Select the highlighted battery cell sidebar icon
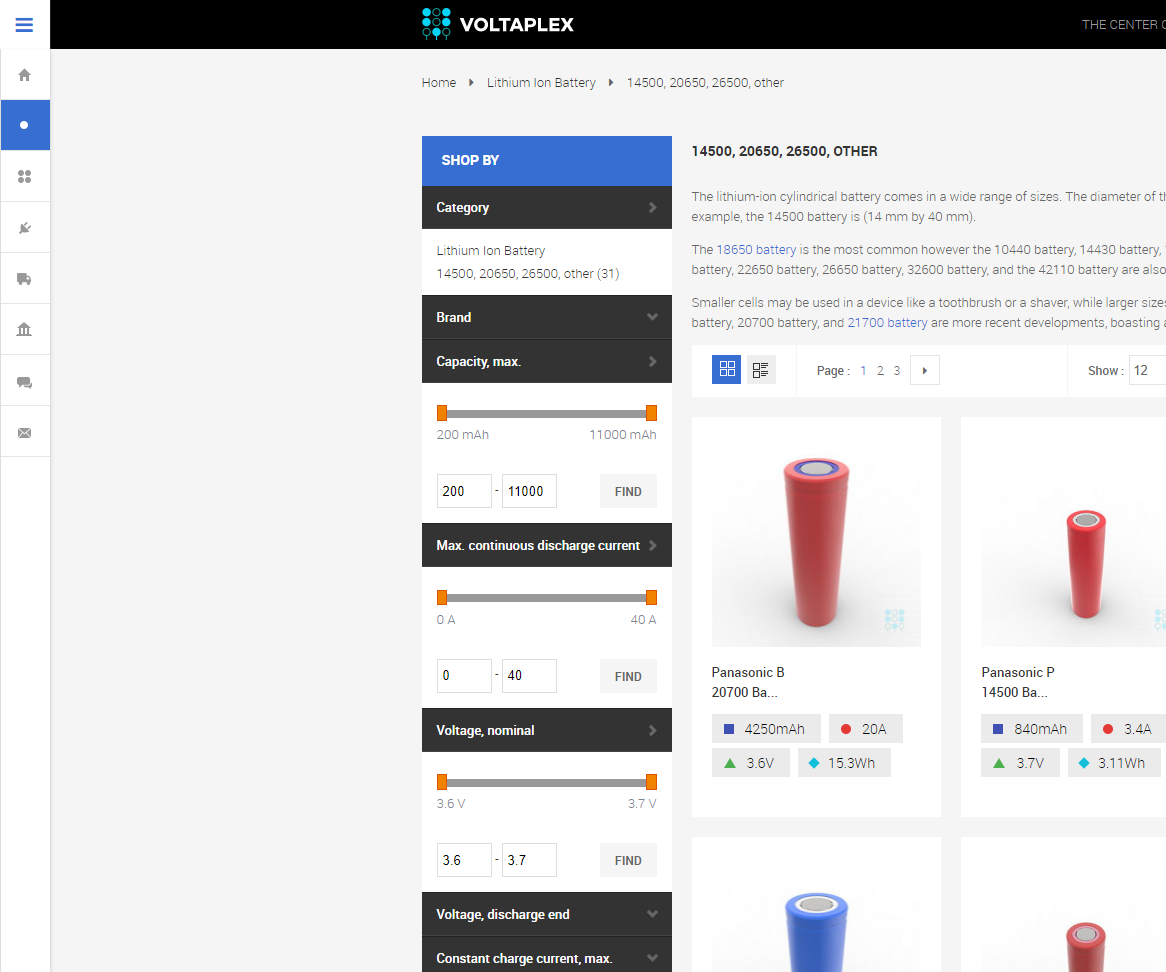Image resolution: width=1166 pixels, height=972 pixels. coord(25,125)
